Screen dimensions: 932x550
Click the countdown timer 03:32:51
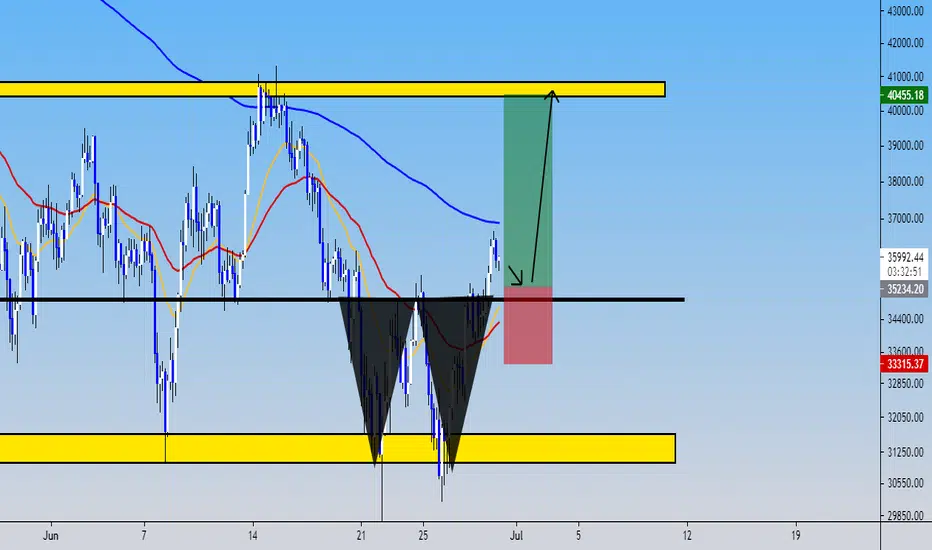pyautogui.click(x=905, y=272)
